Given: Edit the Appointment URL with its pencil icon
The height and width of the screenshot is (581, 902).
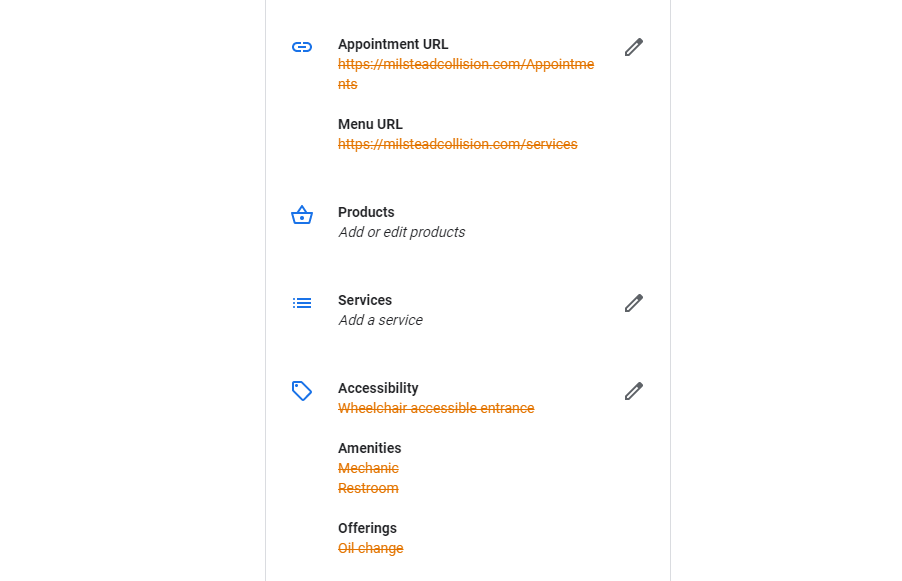Looking at the screenshot, I should [633, 47].
